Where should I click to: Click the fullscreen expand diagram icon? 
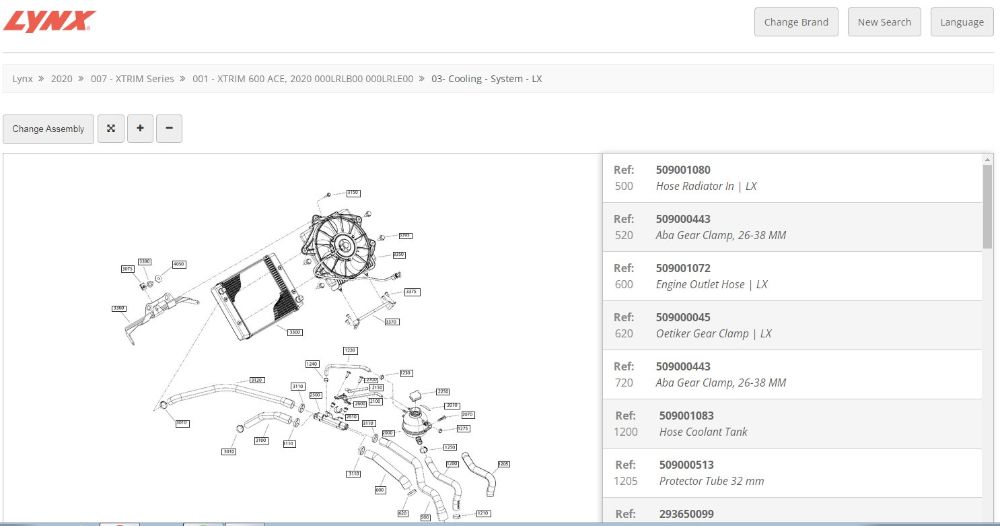pyautogui.click(x=111, y=129)
